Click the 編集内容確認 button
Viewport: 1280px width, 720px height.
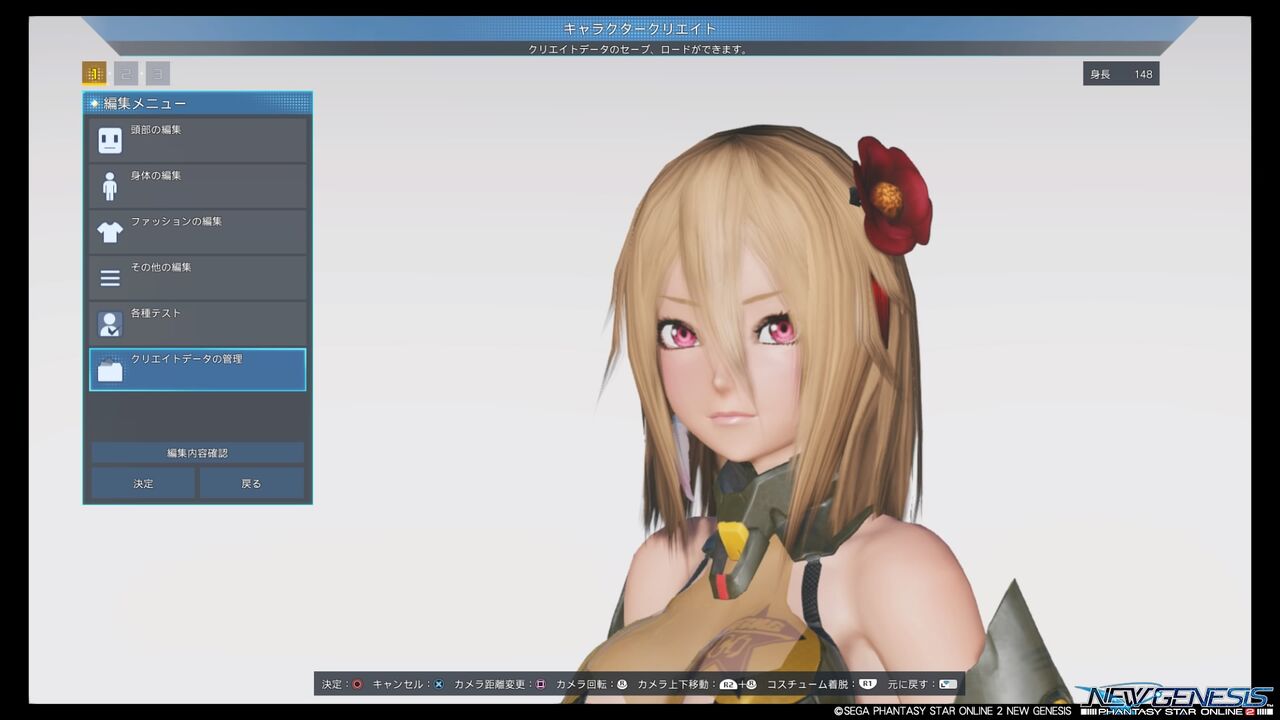198,453
